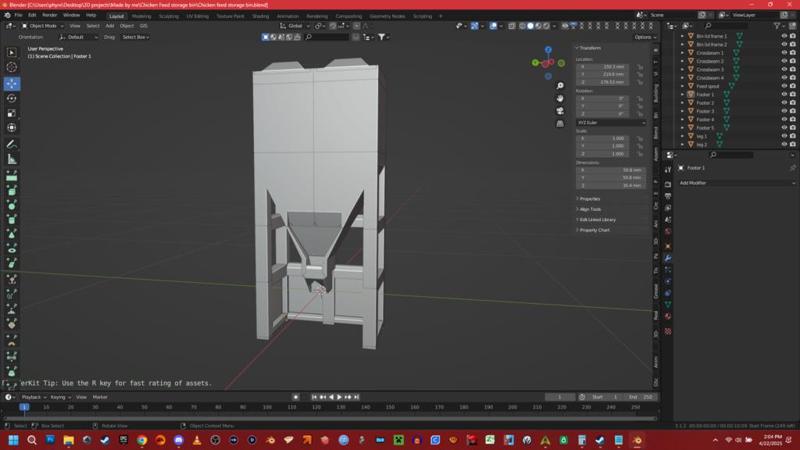Hide Feed spout with its eye icon
The width and height of the screenshot is (800, 450).
pos(784,86)
